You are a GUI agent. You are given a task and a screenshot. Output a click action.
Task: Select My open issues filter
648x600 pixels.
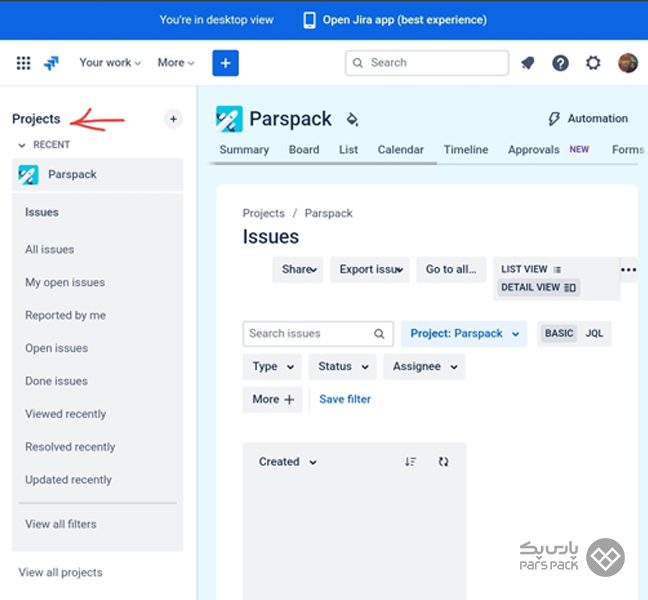pos(65,282)
